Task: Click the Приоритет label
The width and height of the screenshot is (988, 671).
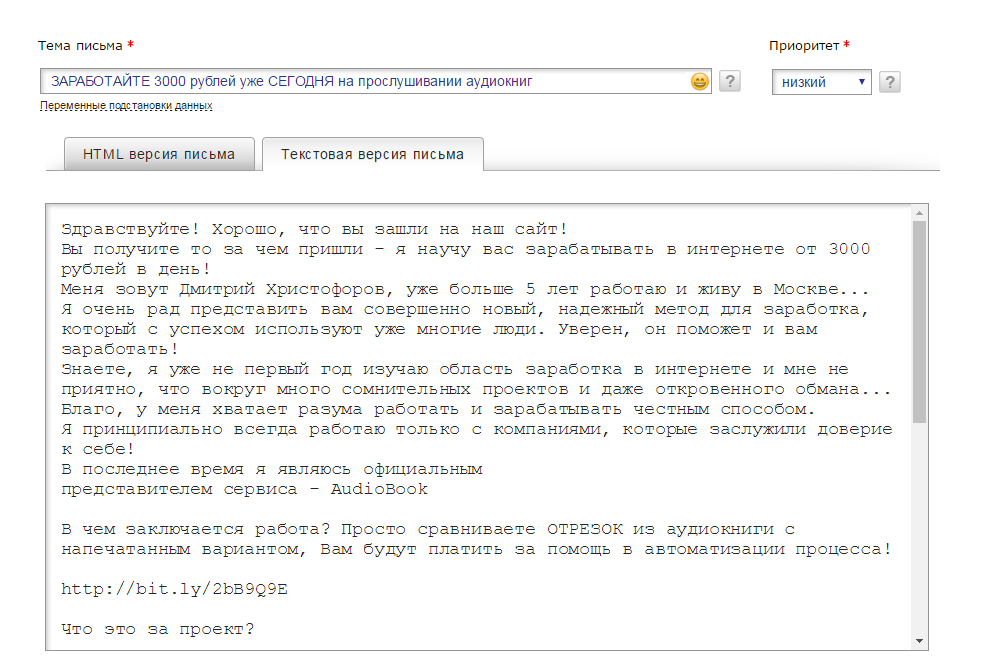Action: click(x=804, y=45)
